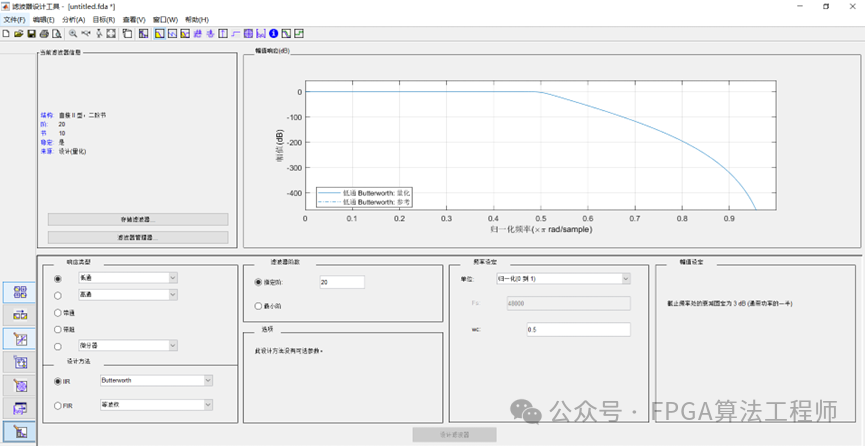Image resolution: width=865 pixels, height=446 pixels.
Task: Open the 文件(F) menu
Action: point(14,19)
